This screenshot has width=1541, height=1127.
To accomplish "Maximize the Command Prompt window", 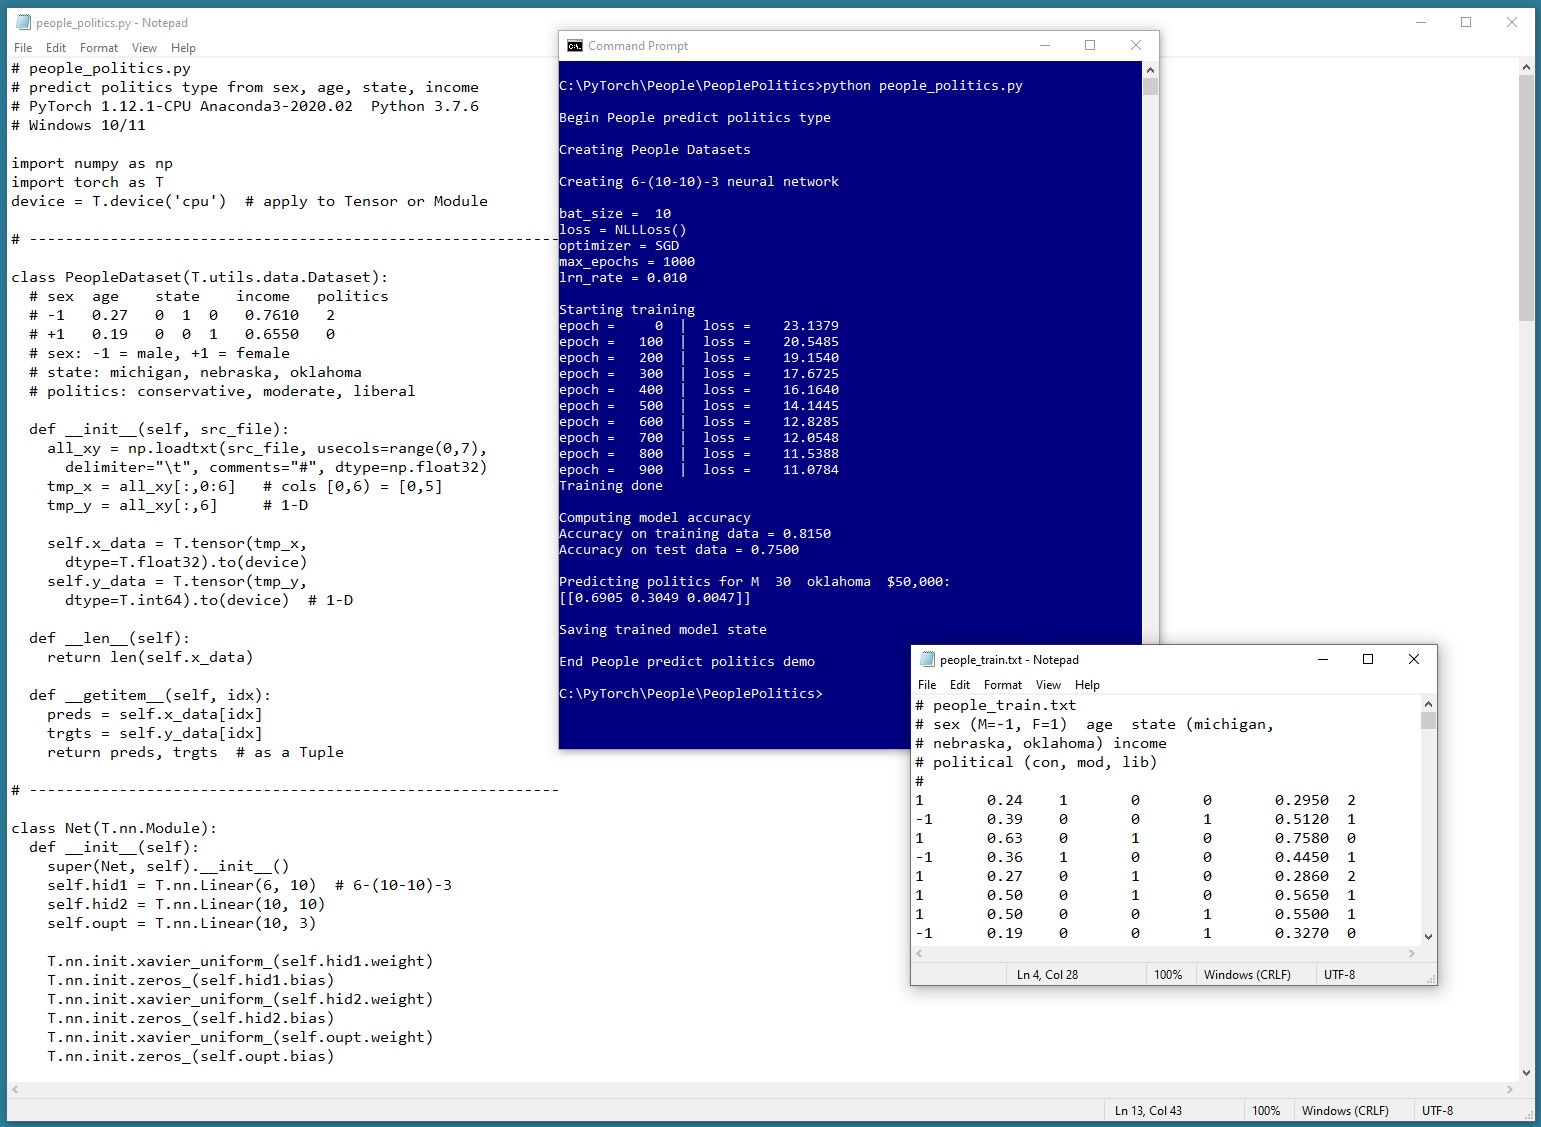I will [1090, 45].
